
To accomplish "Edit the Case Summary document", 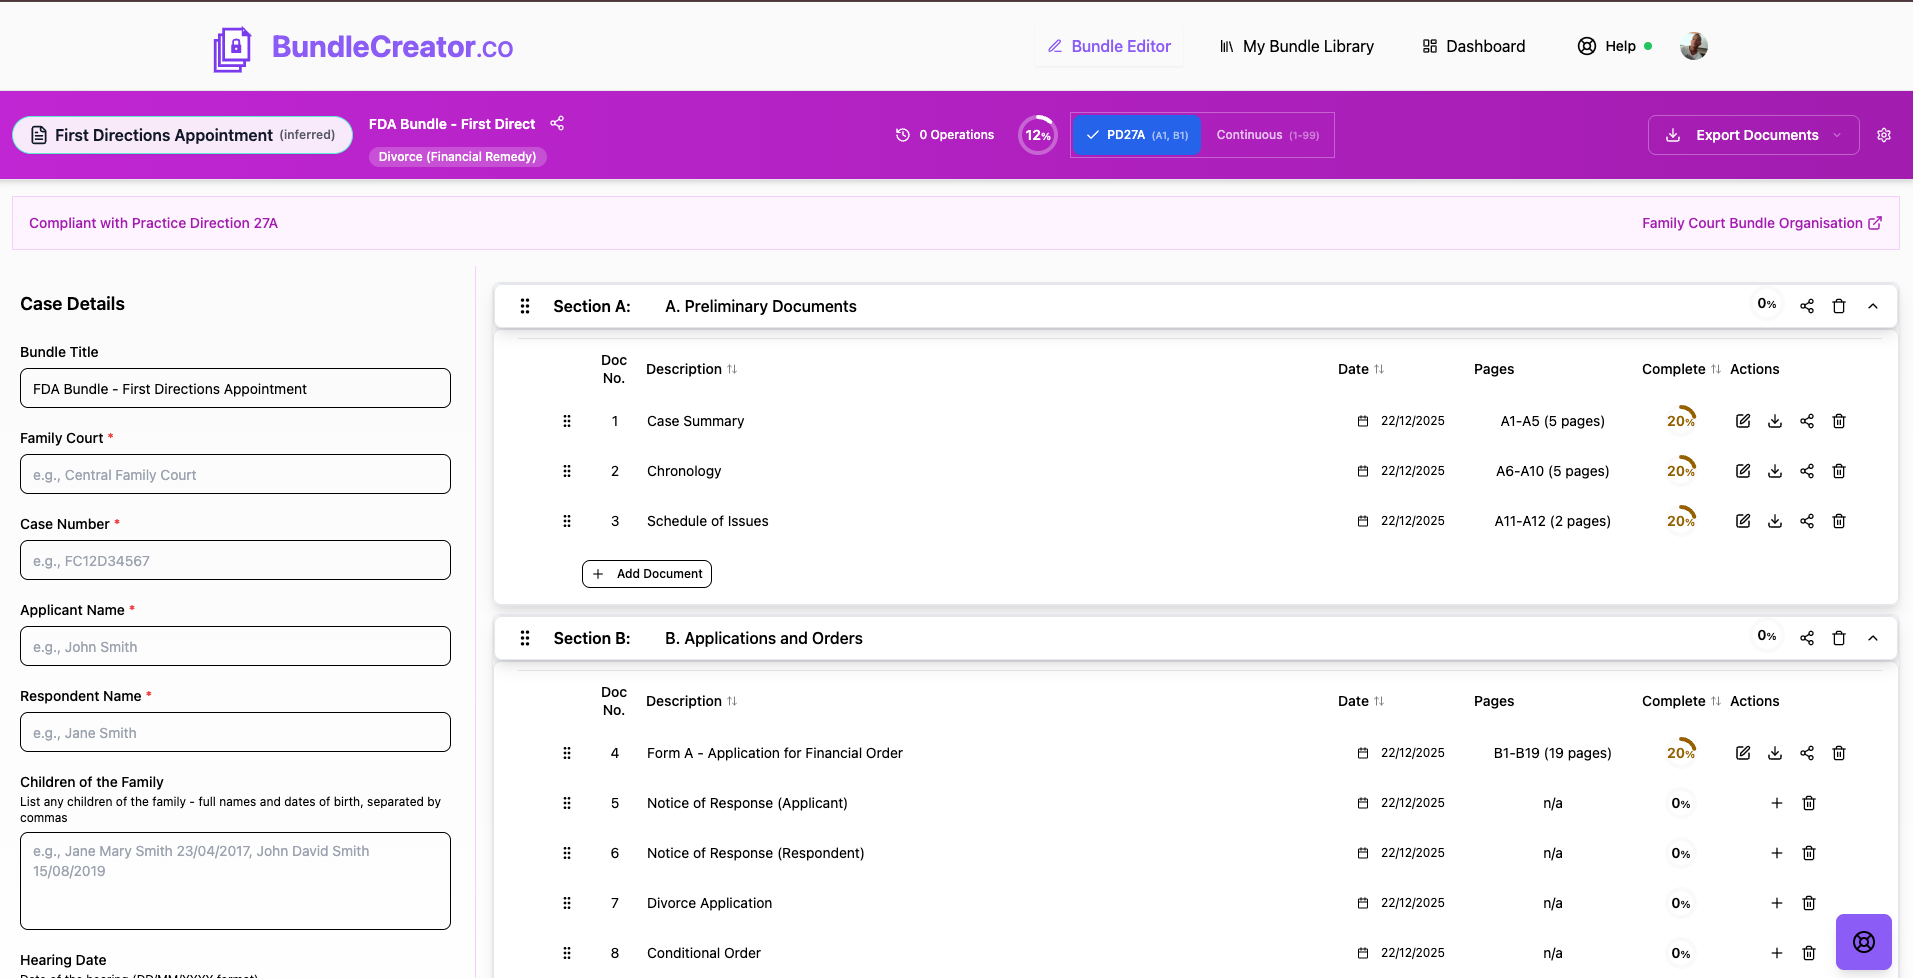I will (1743, 421).
